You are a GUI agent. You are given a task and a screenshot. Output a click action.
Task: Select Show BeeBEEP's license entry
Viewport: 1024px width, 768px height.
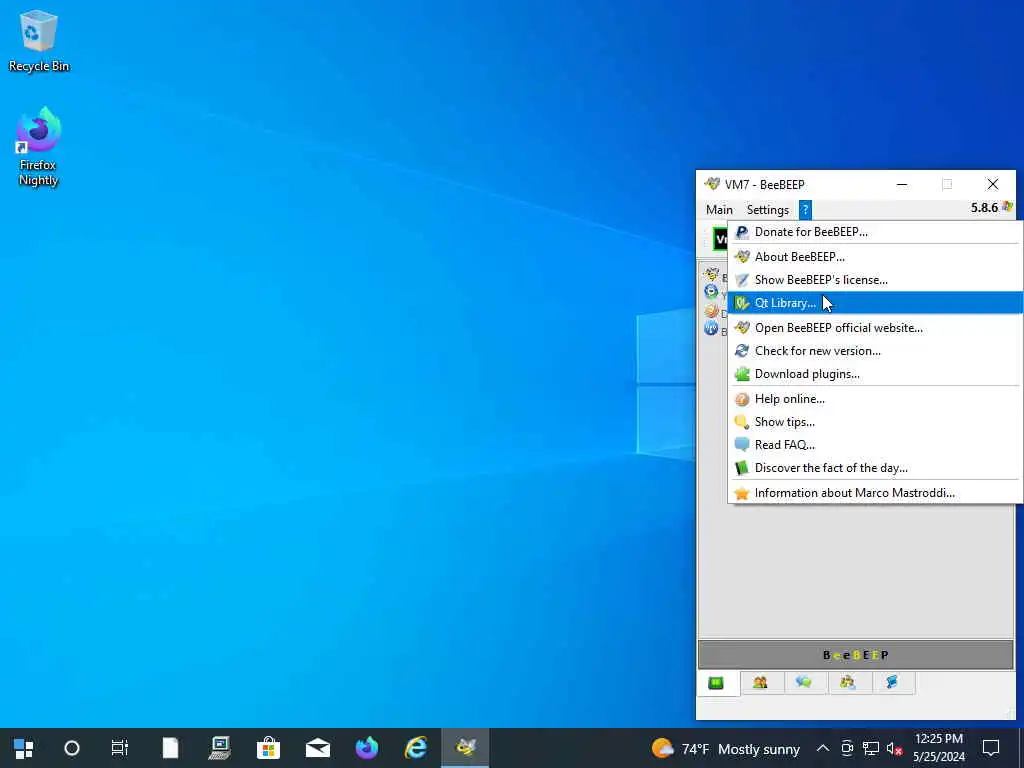(874, 280)
